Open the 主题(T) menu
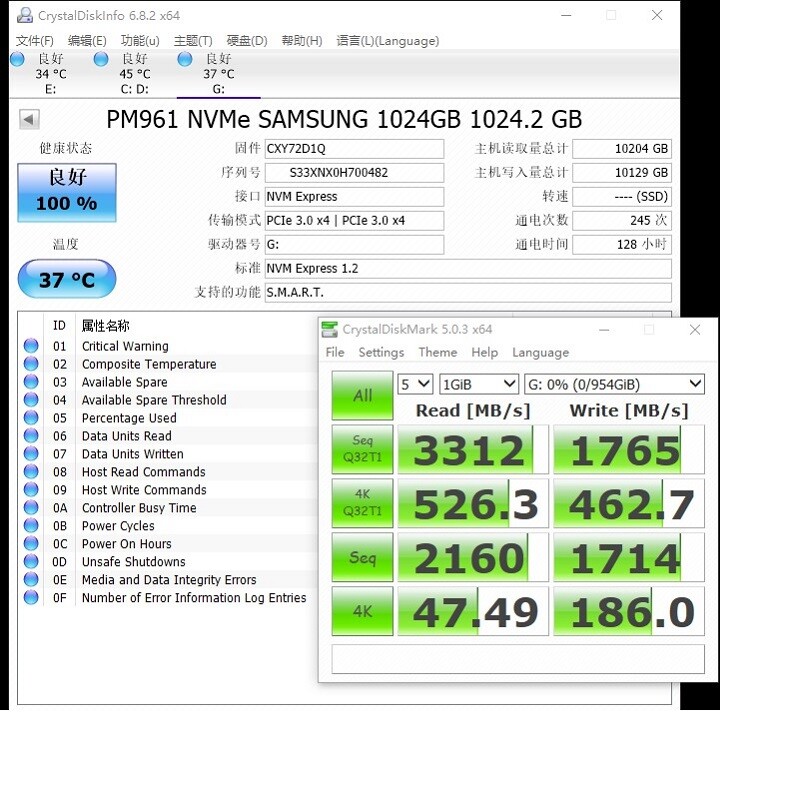The height and width of the screenshot is (800, 800). (x=193, y=41)
